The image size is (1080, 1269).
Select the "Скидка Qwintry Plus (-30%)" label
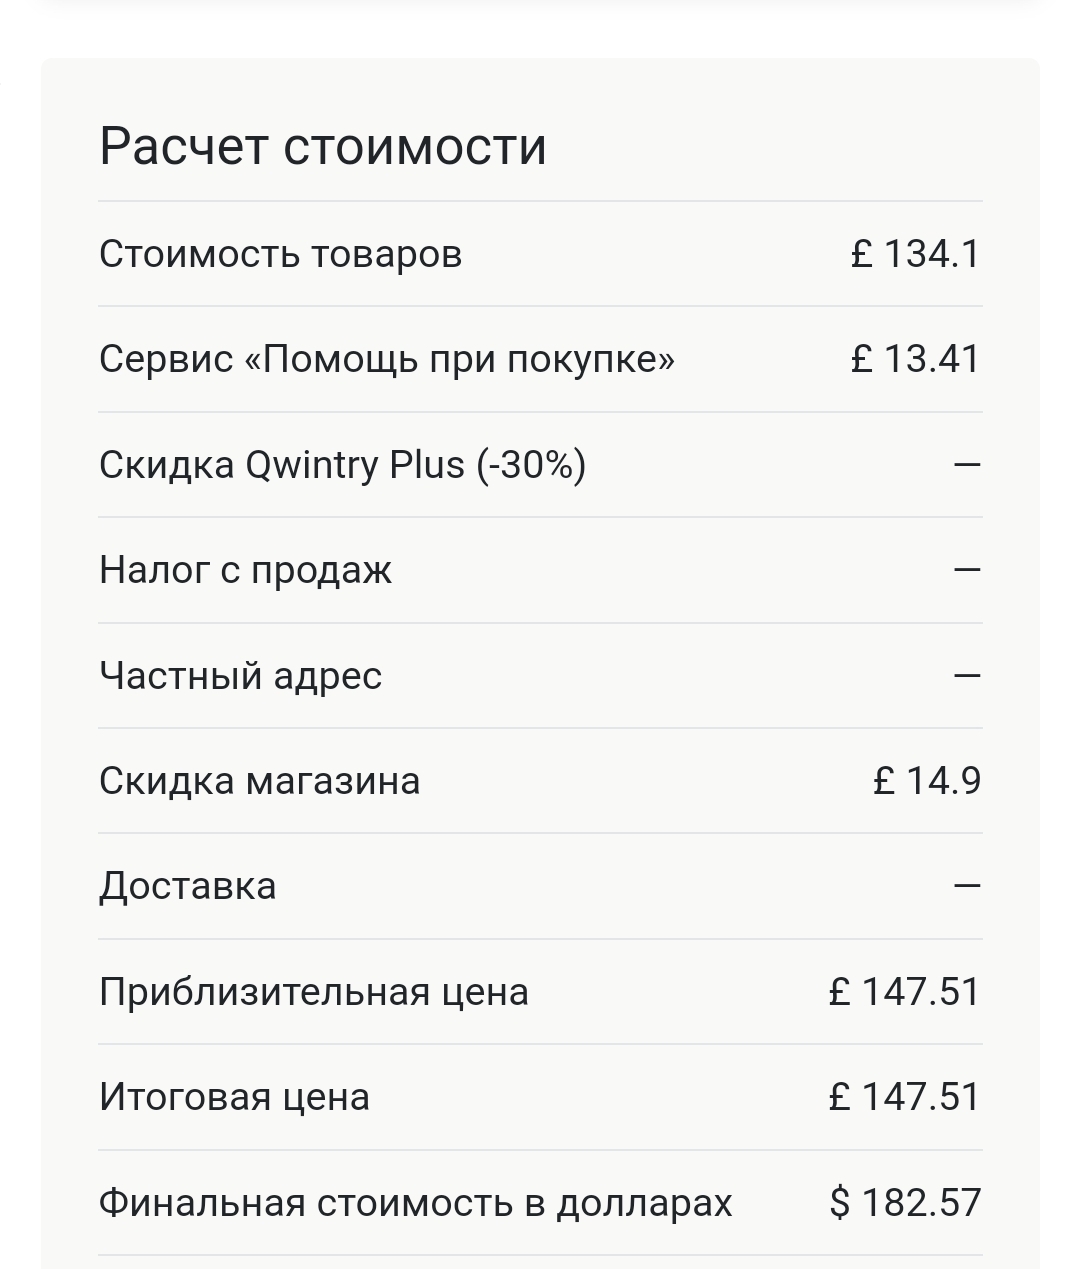(x=342, y=465)
